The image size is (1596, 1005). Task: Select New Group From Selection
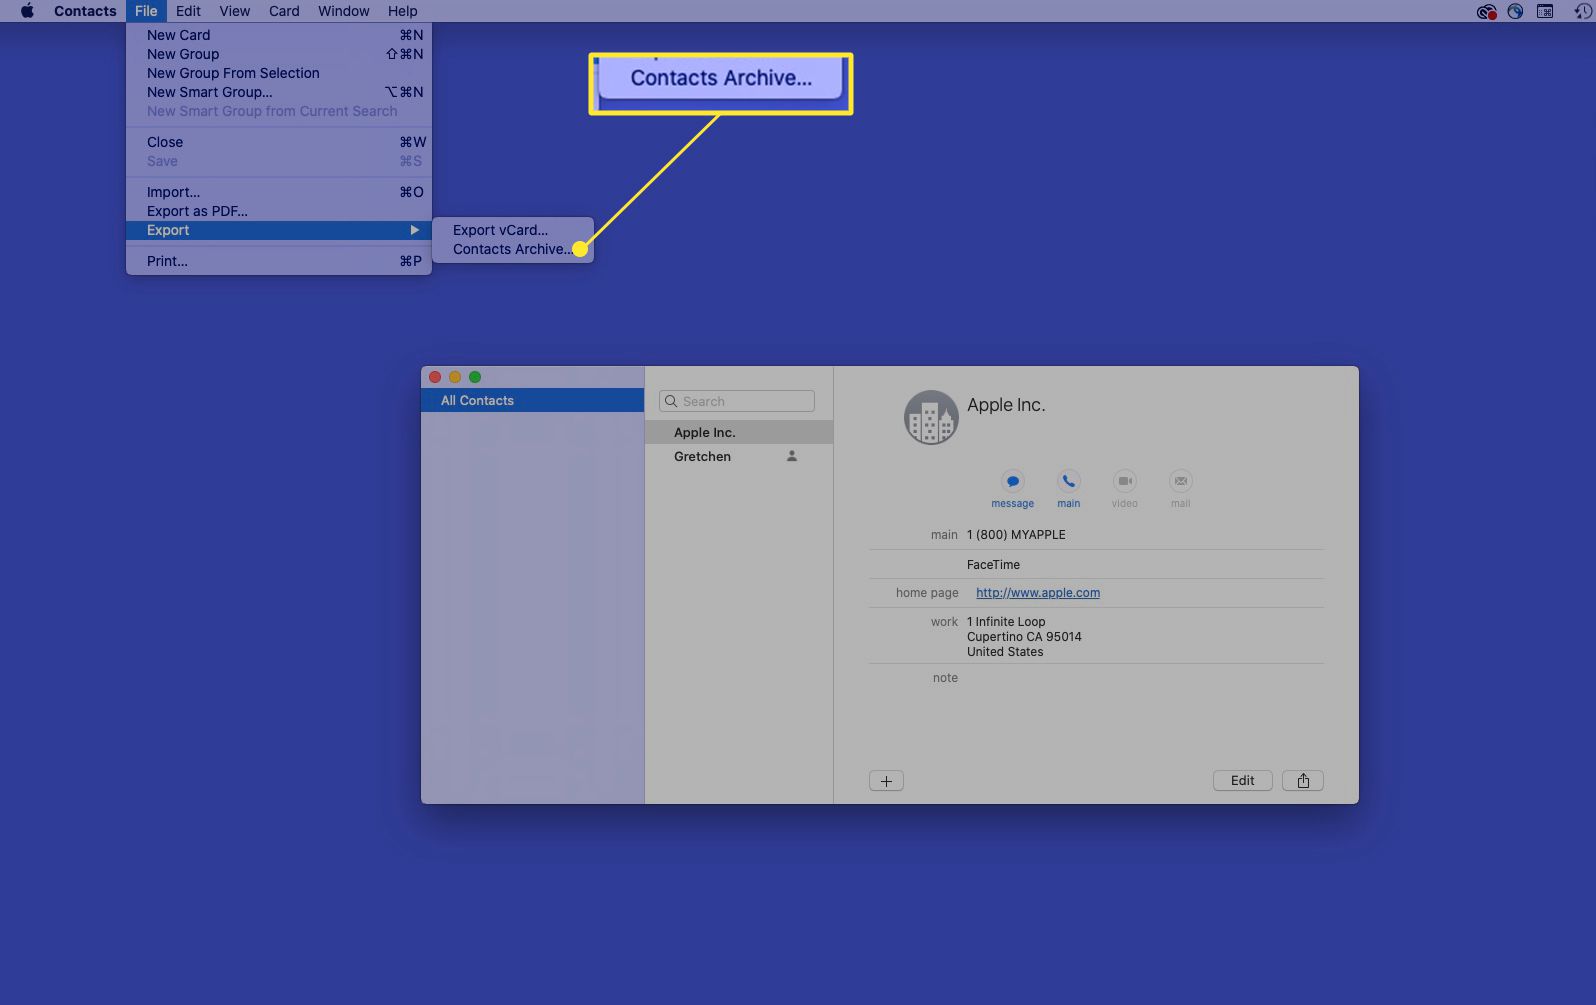(x=279, y=73)
